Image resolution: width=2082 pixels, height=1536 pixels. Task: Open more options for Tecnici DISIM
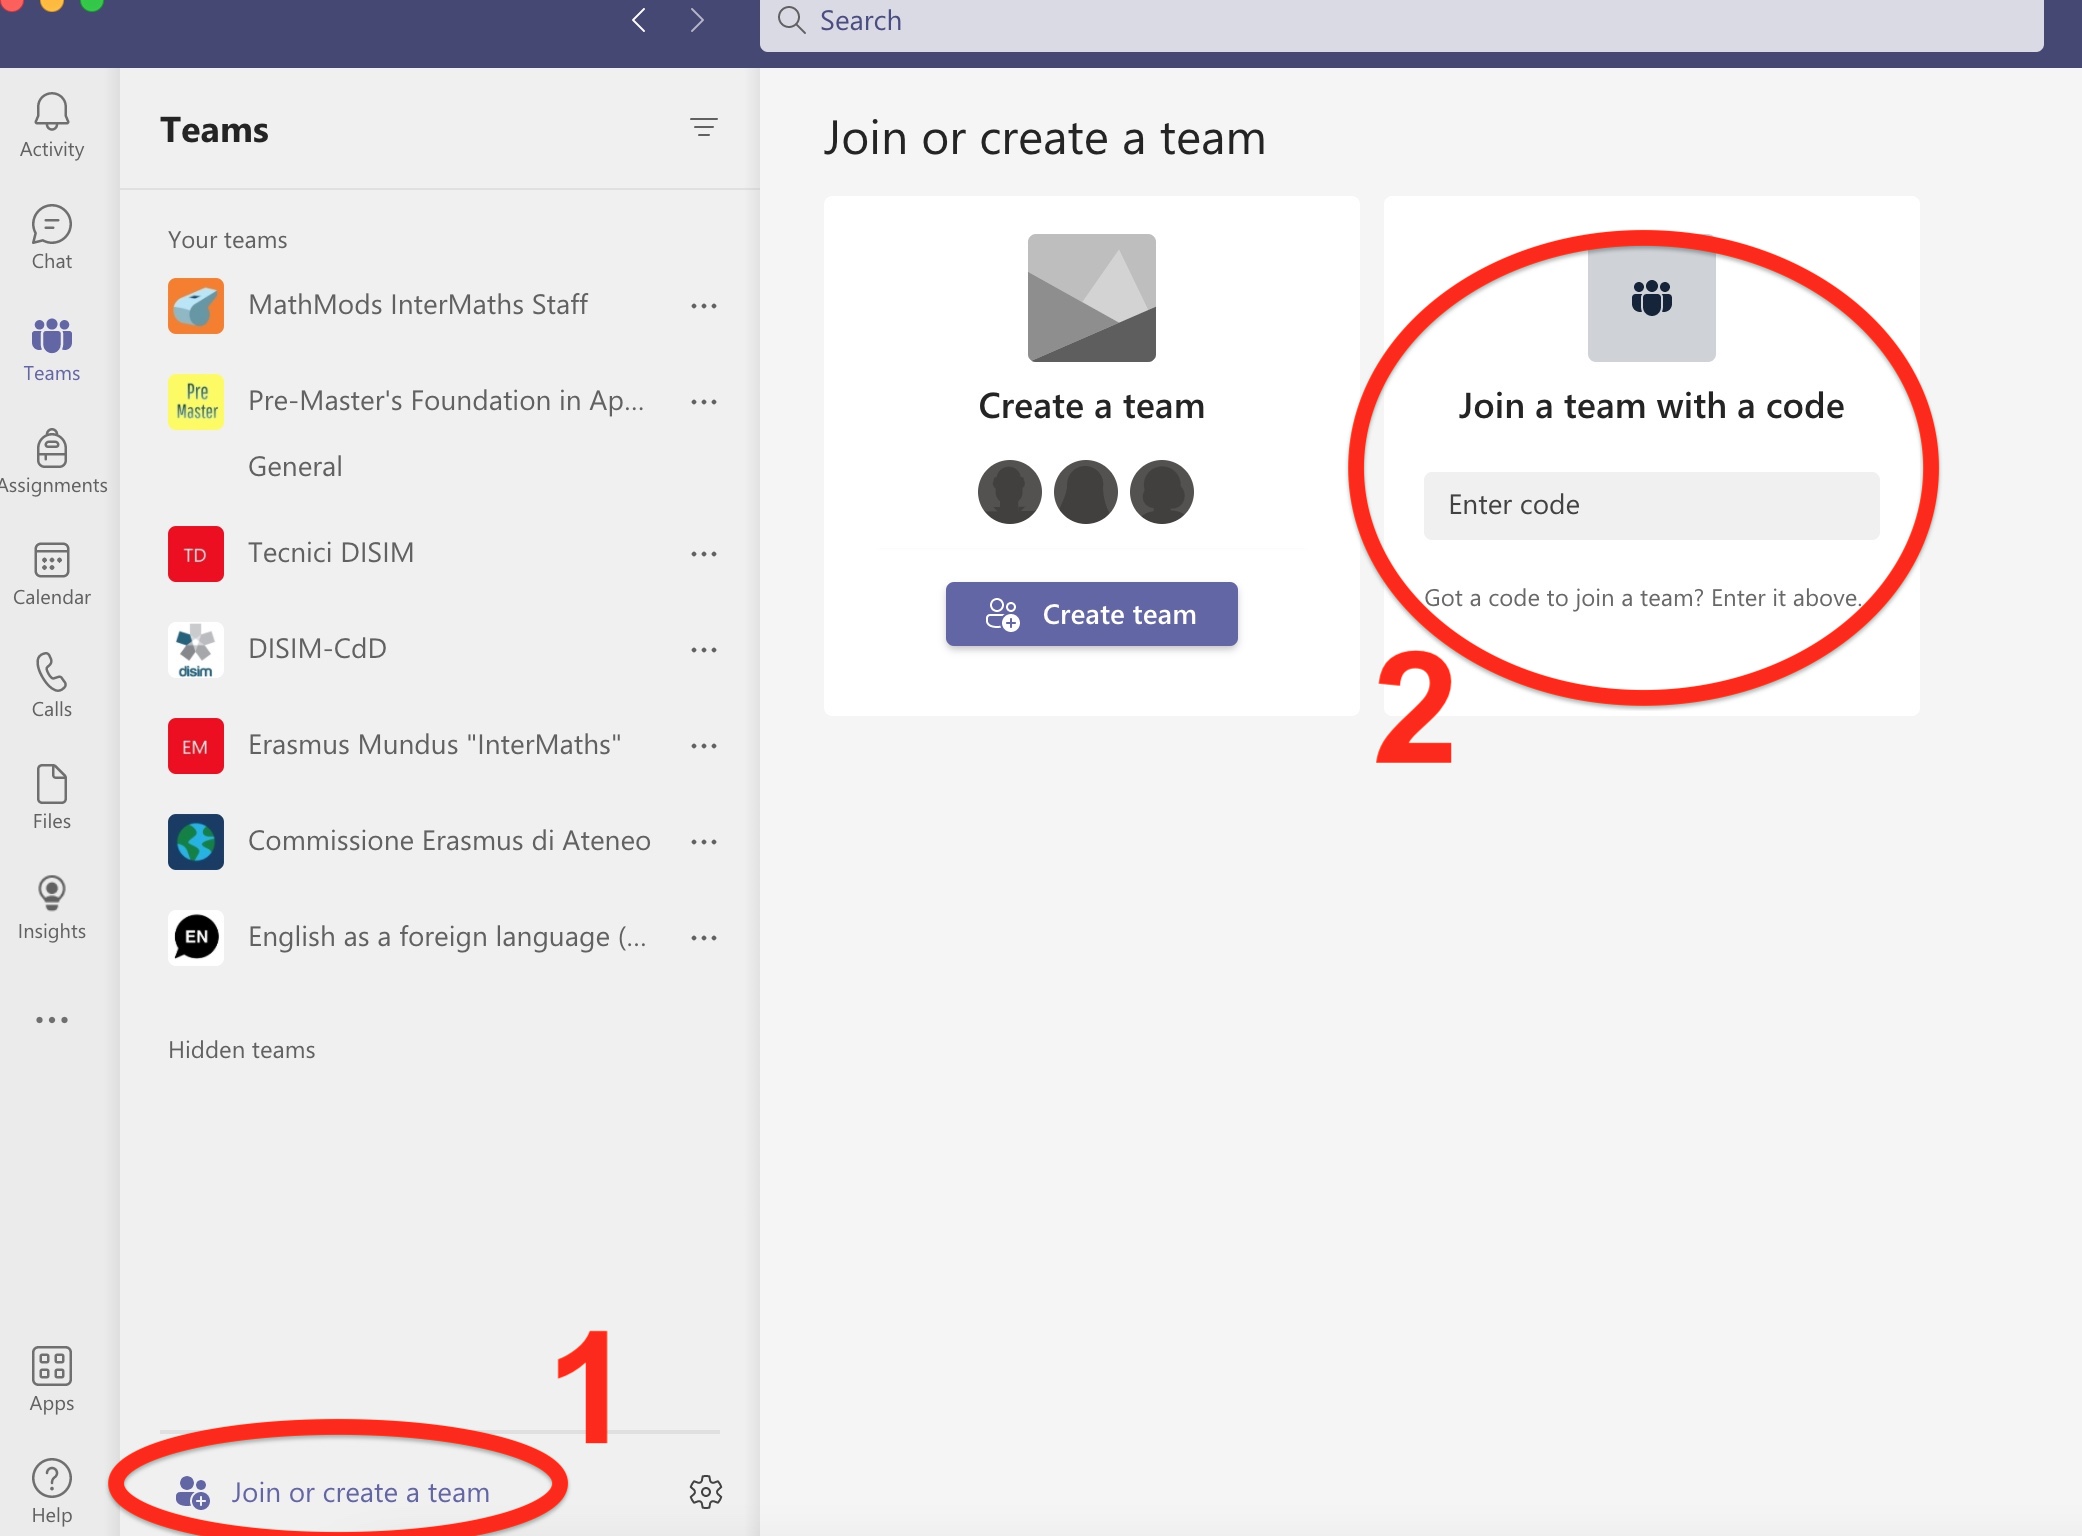704,553
